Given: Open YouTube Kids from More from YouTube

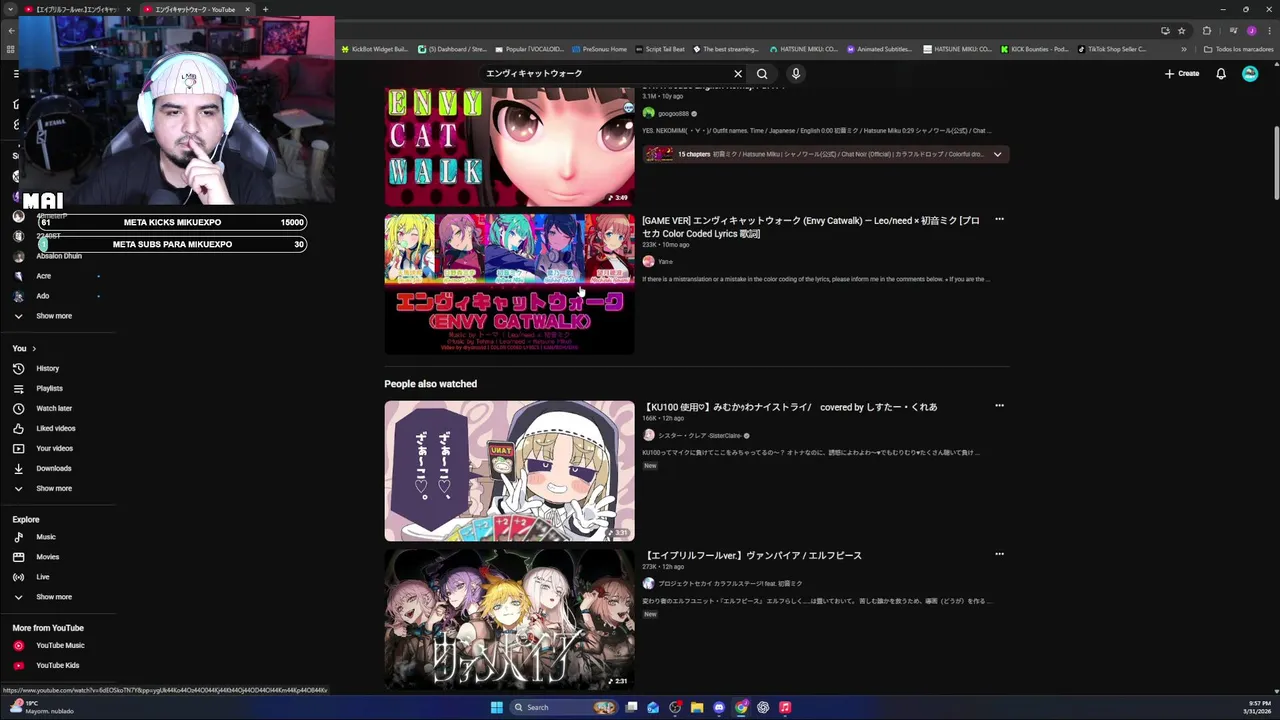Looking at the screenshot, I should click(x=57, y=665).
